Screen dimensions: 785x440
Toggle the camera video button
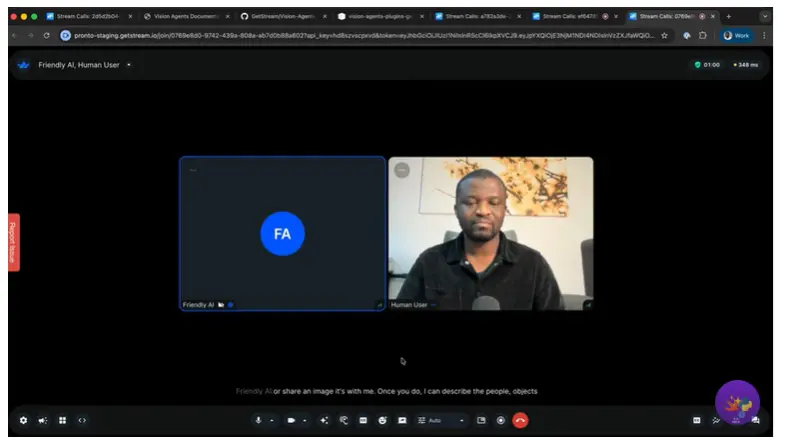(291, 420)
